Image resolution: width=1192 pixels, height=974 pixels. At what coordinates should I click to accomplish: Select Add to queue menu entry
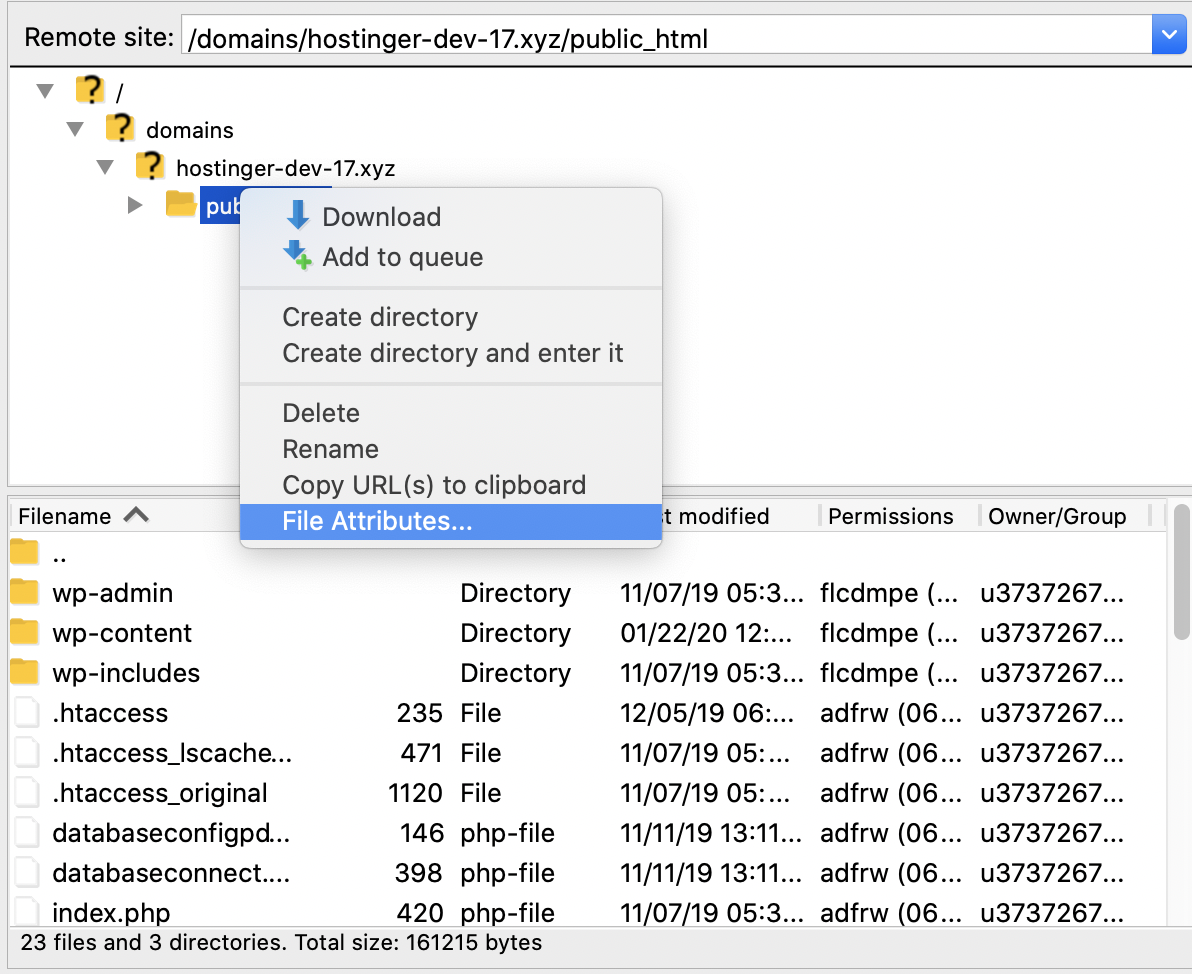[402, 257]
